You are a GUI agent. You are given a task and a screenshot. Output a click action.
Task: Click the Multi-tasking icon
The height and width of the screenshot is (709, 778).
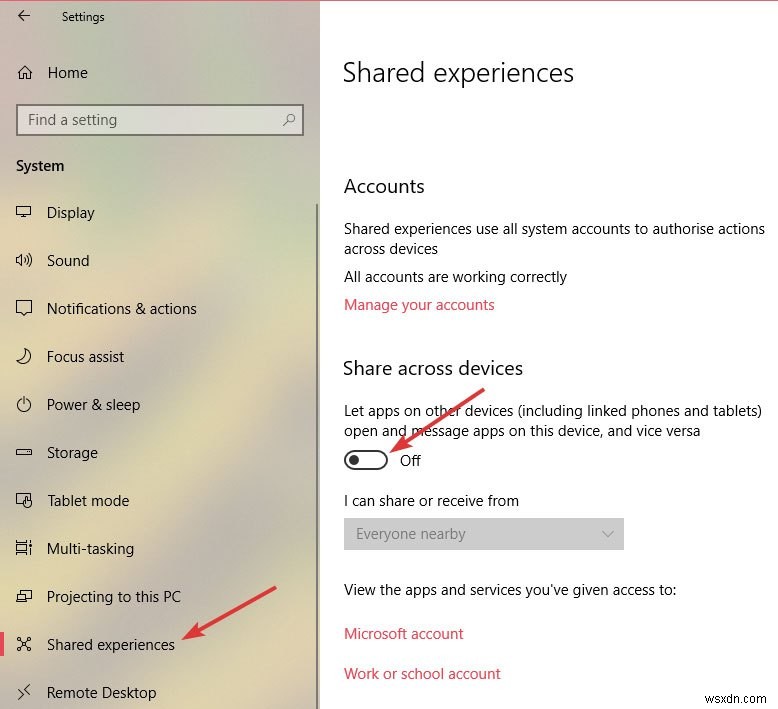coord(24,548)
